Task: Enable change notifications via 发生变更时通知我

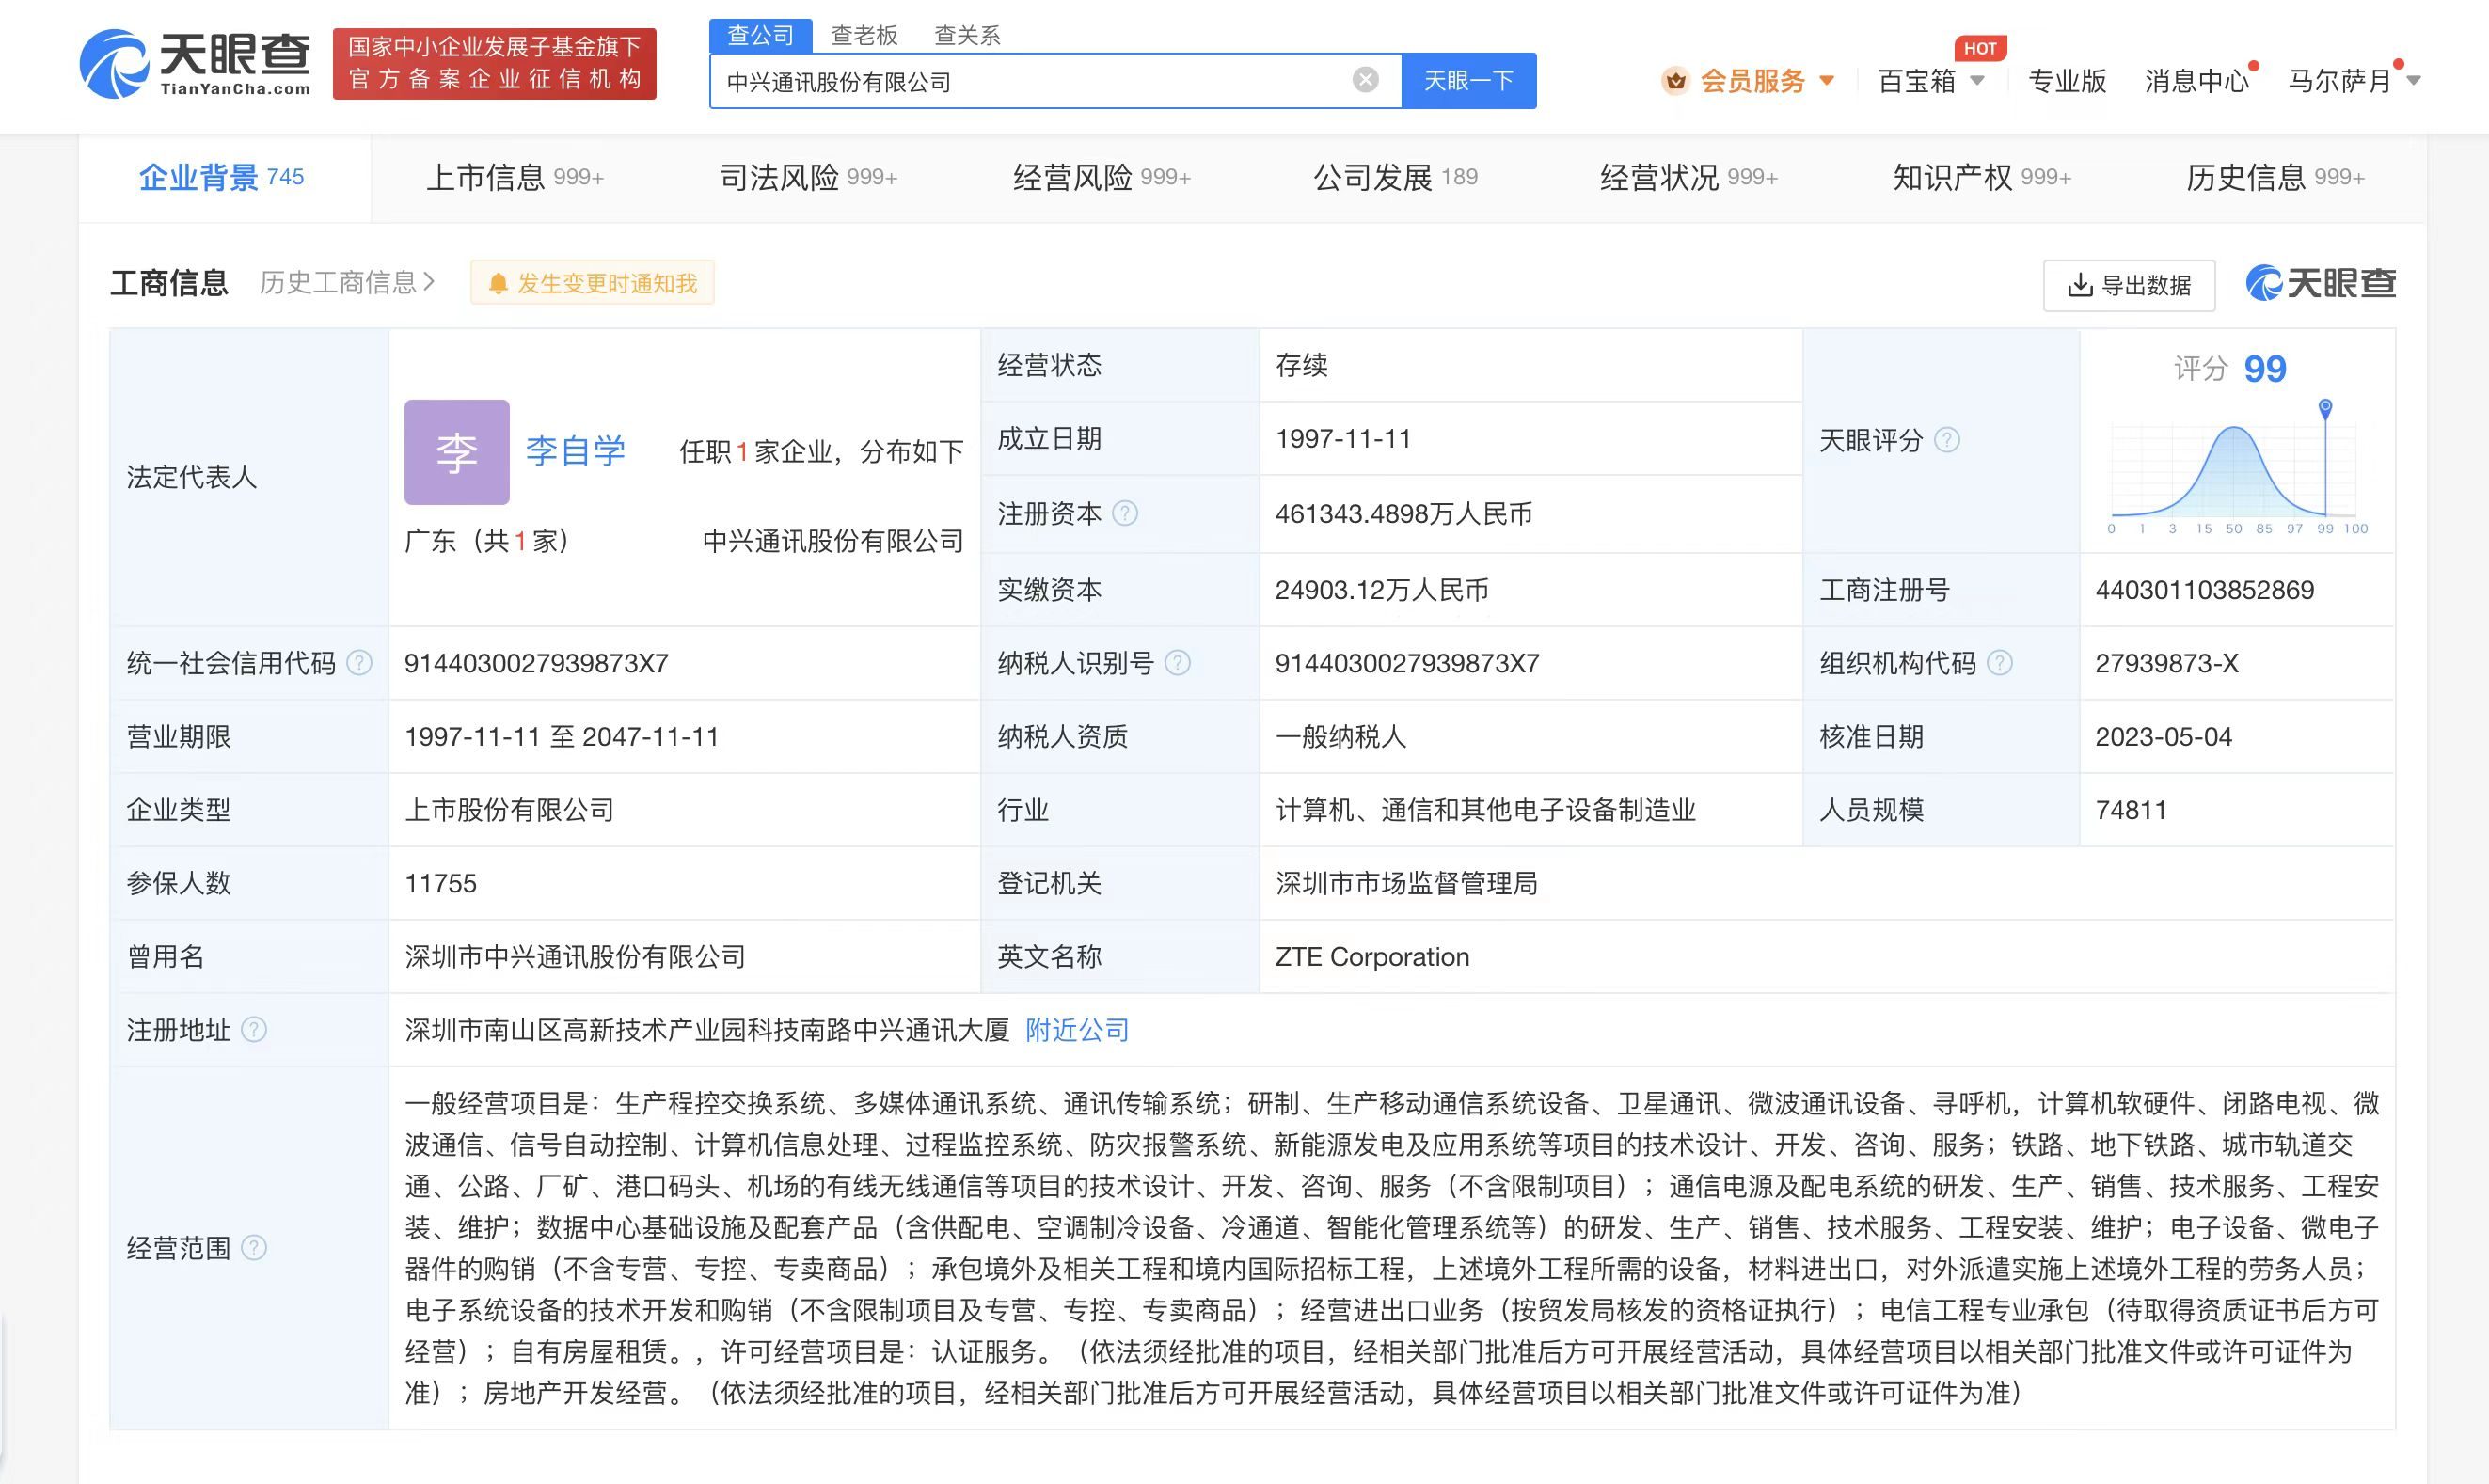Action: coord(592,283)
